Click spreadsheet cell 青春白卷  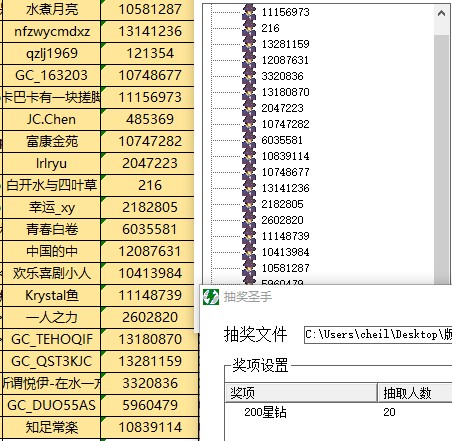[x=51, y=229]
